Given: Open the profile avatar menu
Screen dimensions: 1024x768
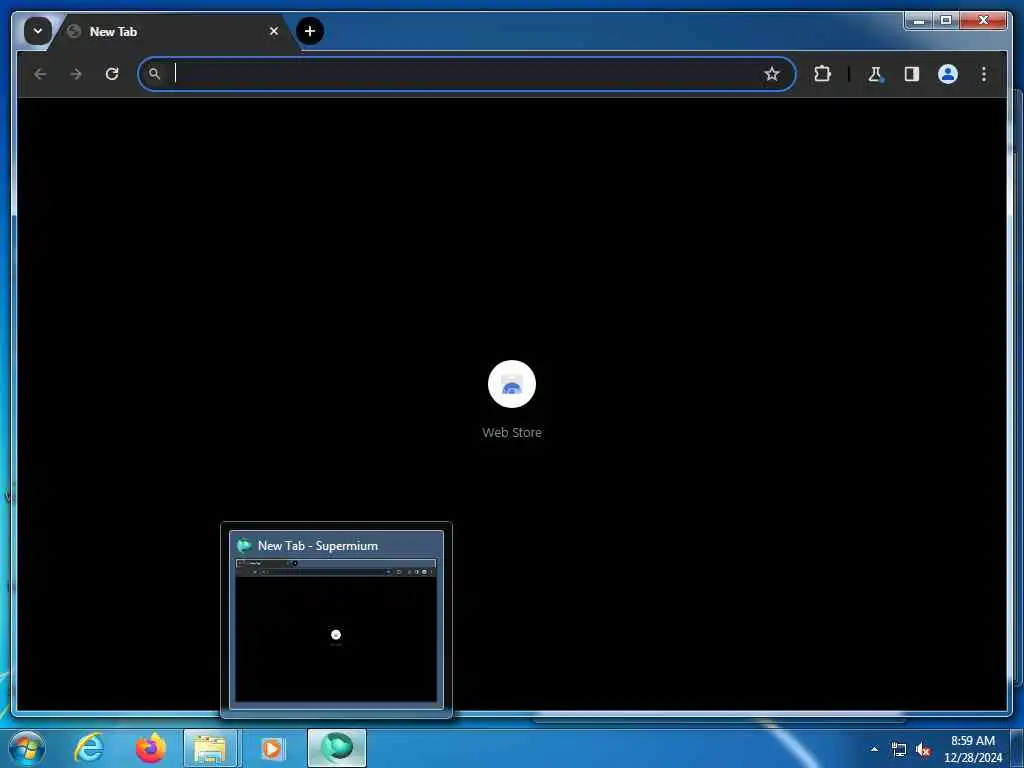Looking at the screenshot, I should pos(948,74).
